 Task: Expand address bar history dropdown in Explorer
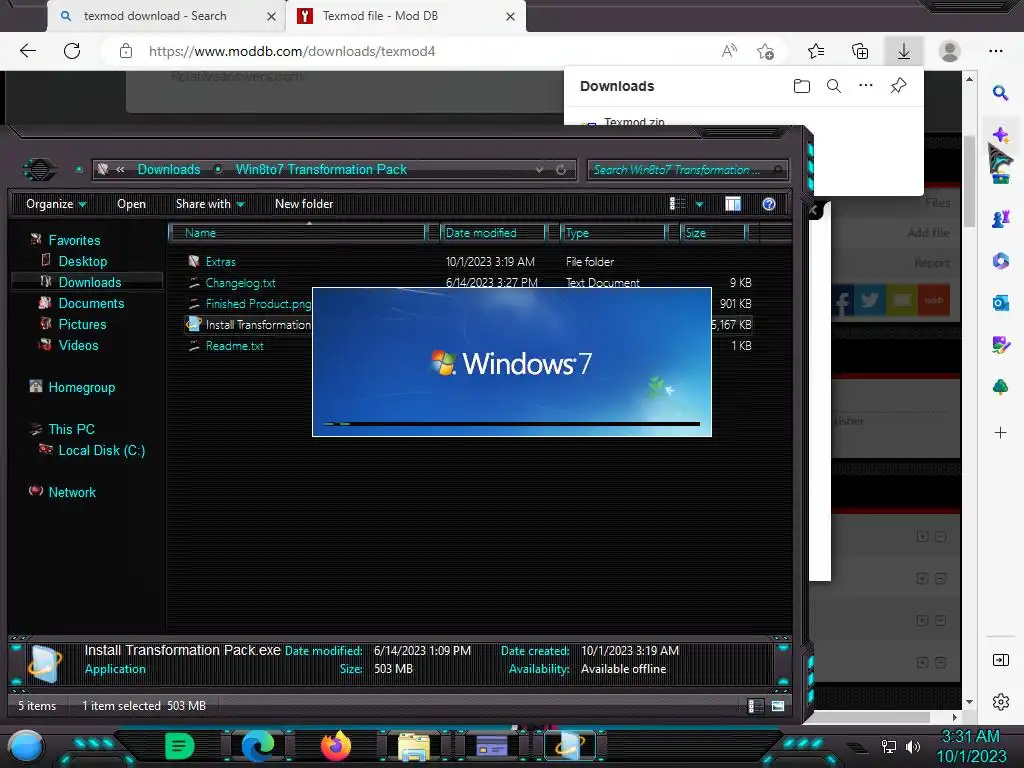[x=539, y=170]
